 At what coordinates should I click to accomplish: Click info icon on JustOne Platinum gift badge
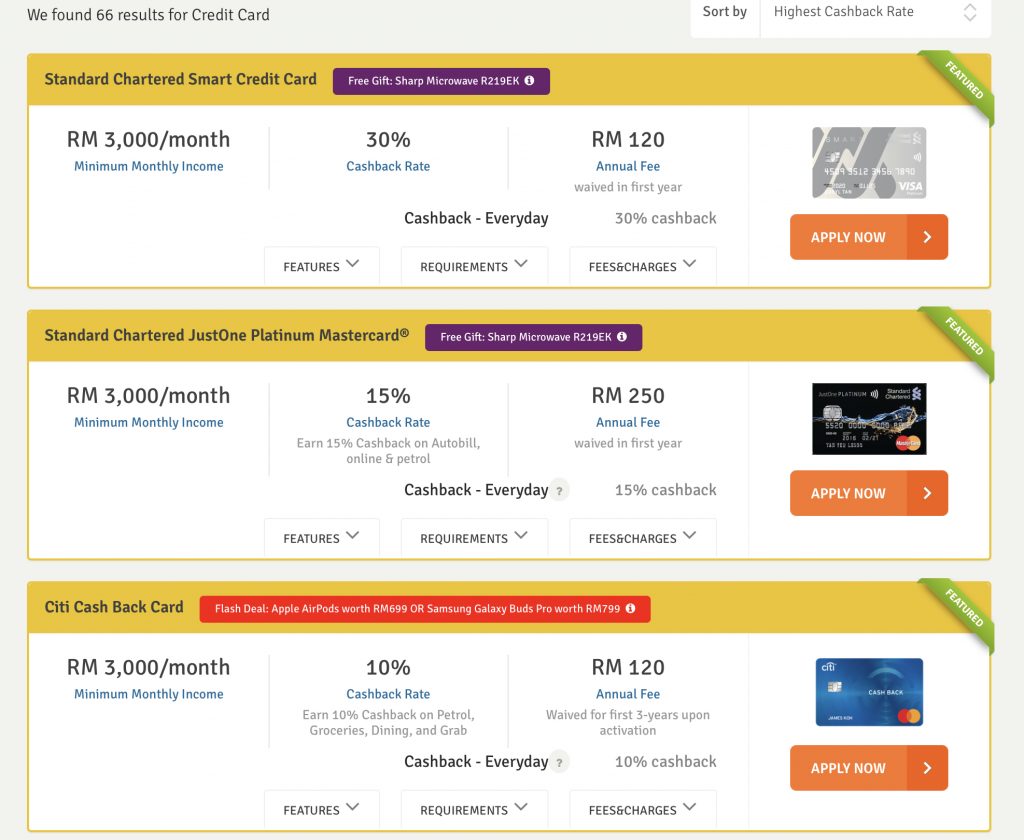click(621, 337)
